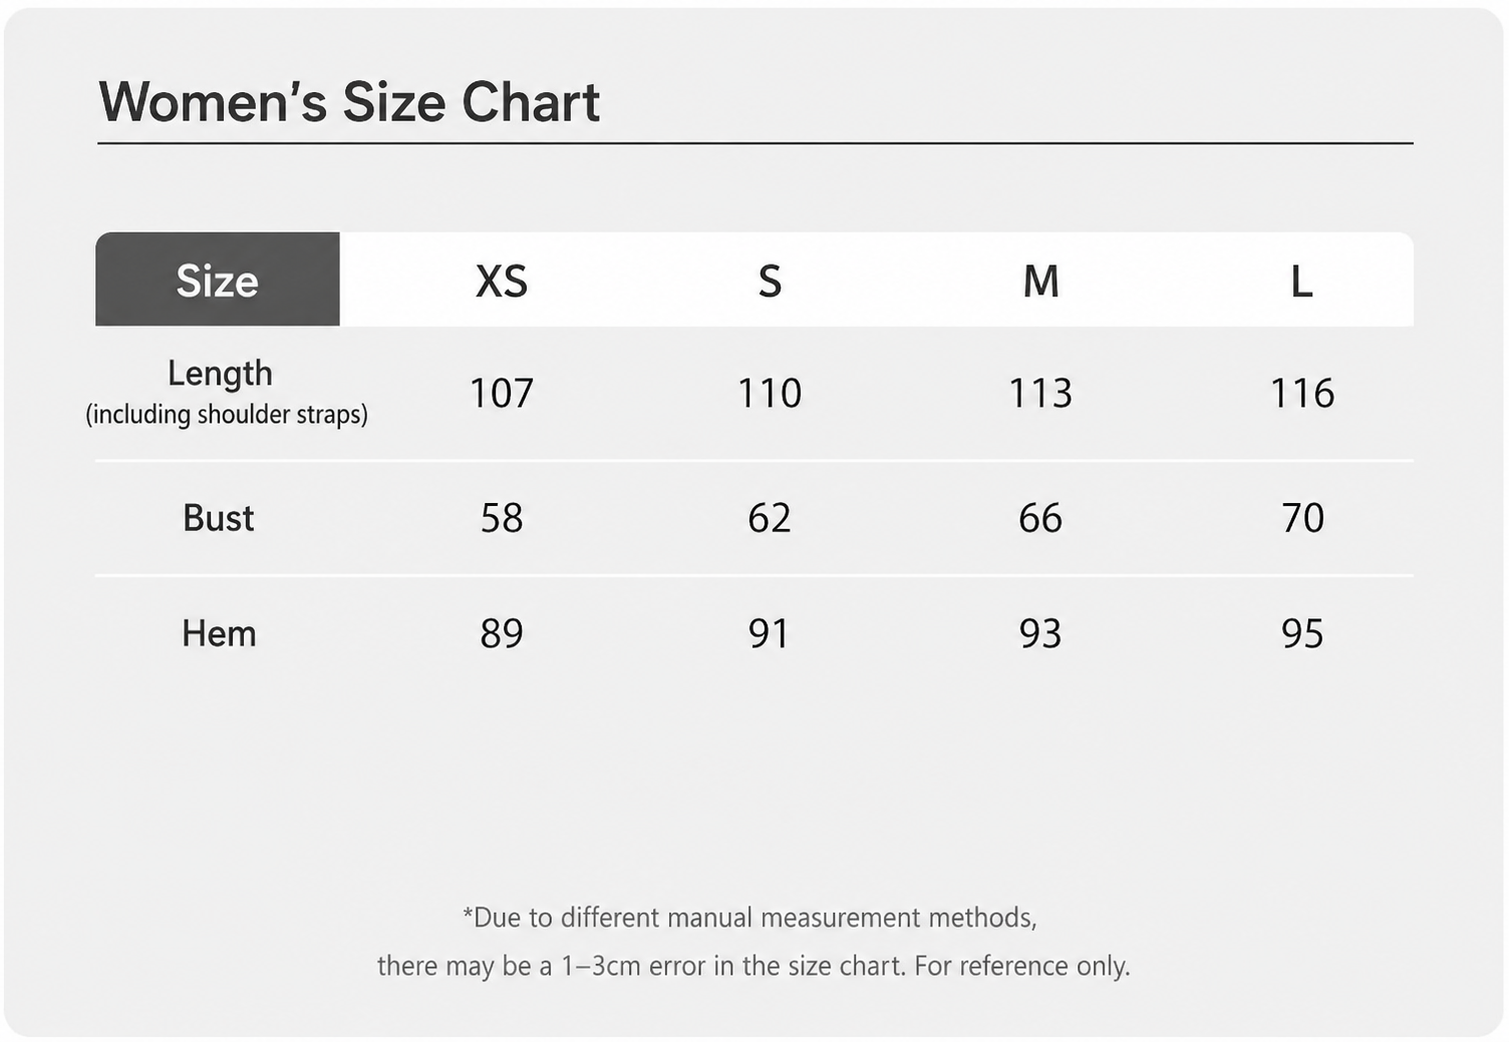Select the dark Size header cell
Screen dimensions: 1509x1042
pyautogui.click(x=218, y=279)
